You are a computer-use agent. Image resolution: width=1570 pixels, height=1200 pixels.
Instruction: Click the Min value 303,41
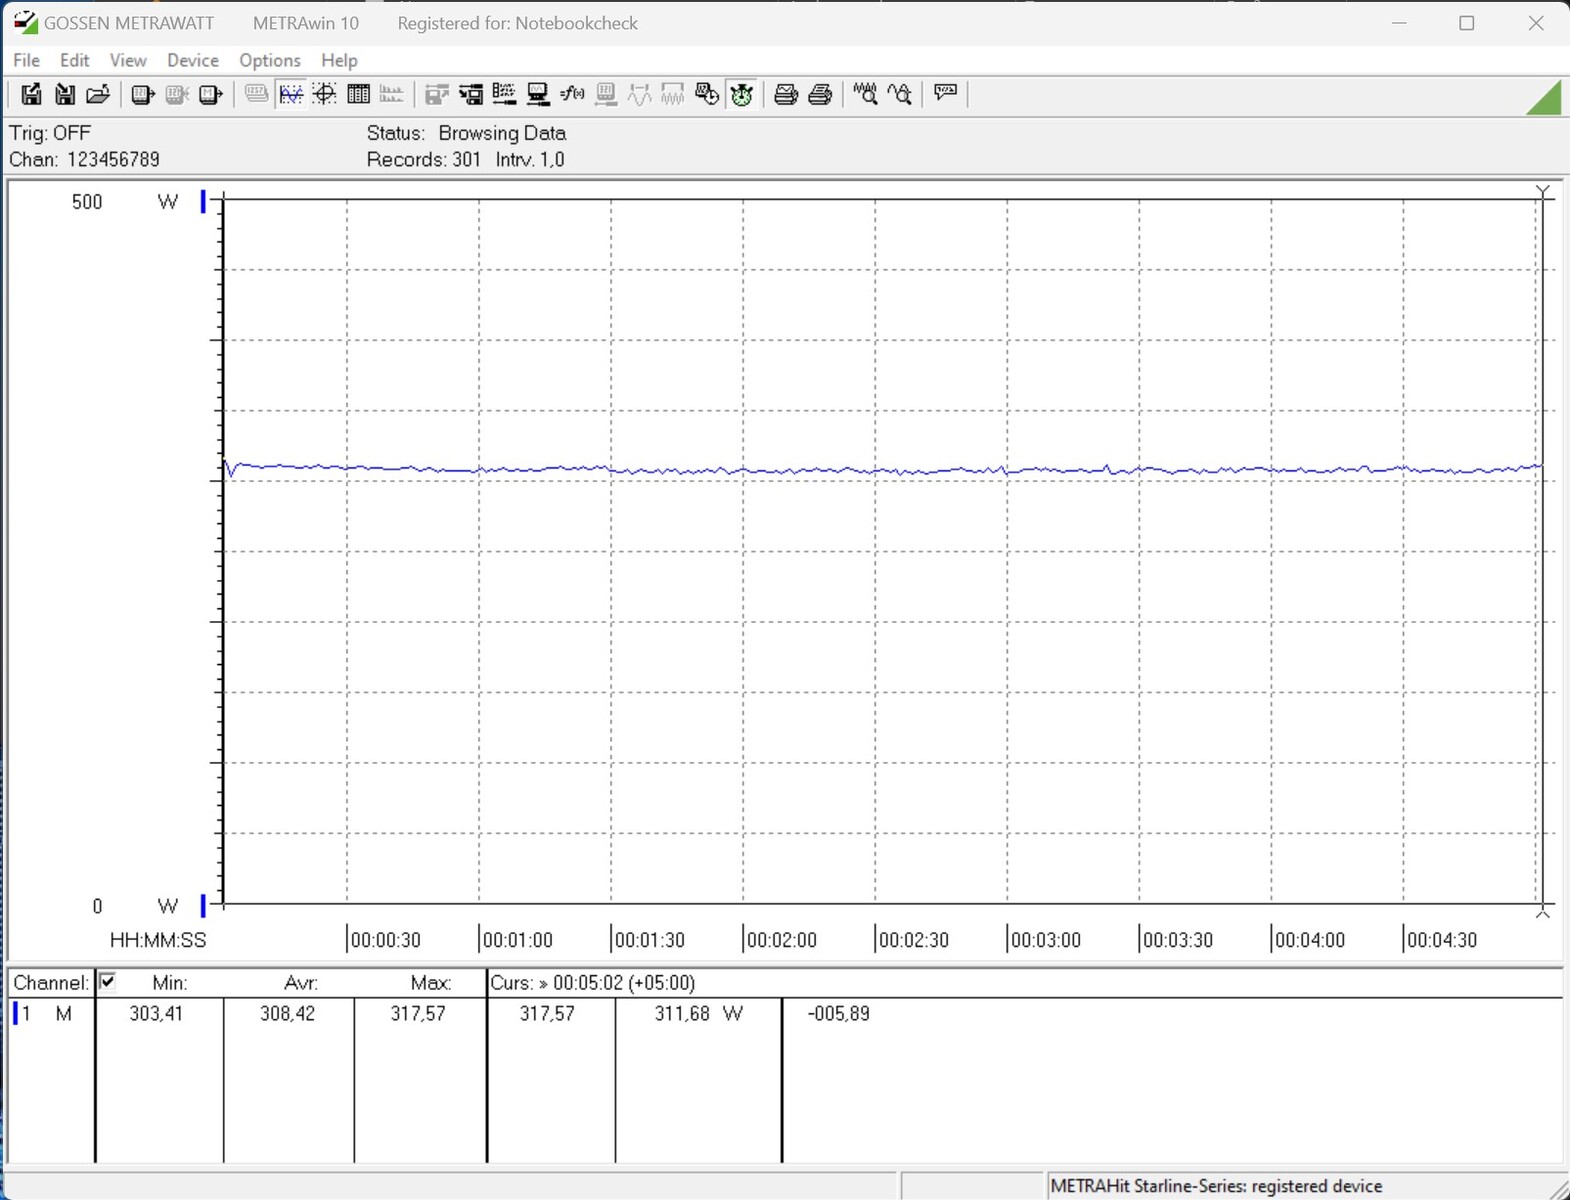[156, 1014]
